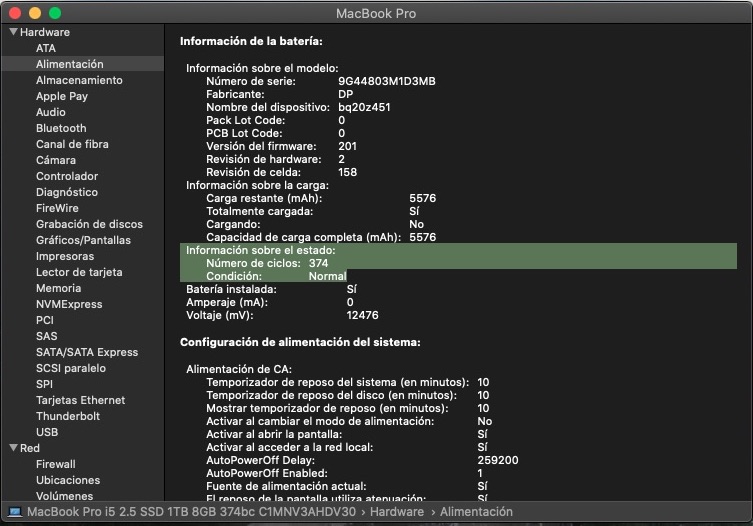Select Tarjetas Ethernet in the sidebar
Image resolution: width=753 pixels, height=526 pixels.
click(x=80, y=400)
